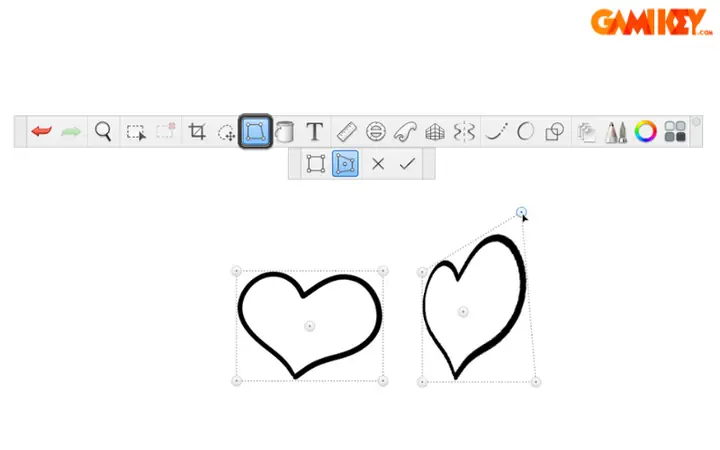720x450 pixels.
Task: Click the left heart's top-left corner handle
Action: click(236, 271)
